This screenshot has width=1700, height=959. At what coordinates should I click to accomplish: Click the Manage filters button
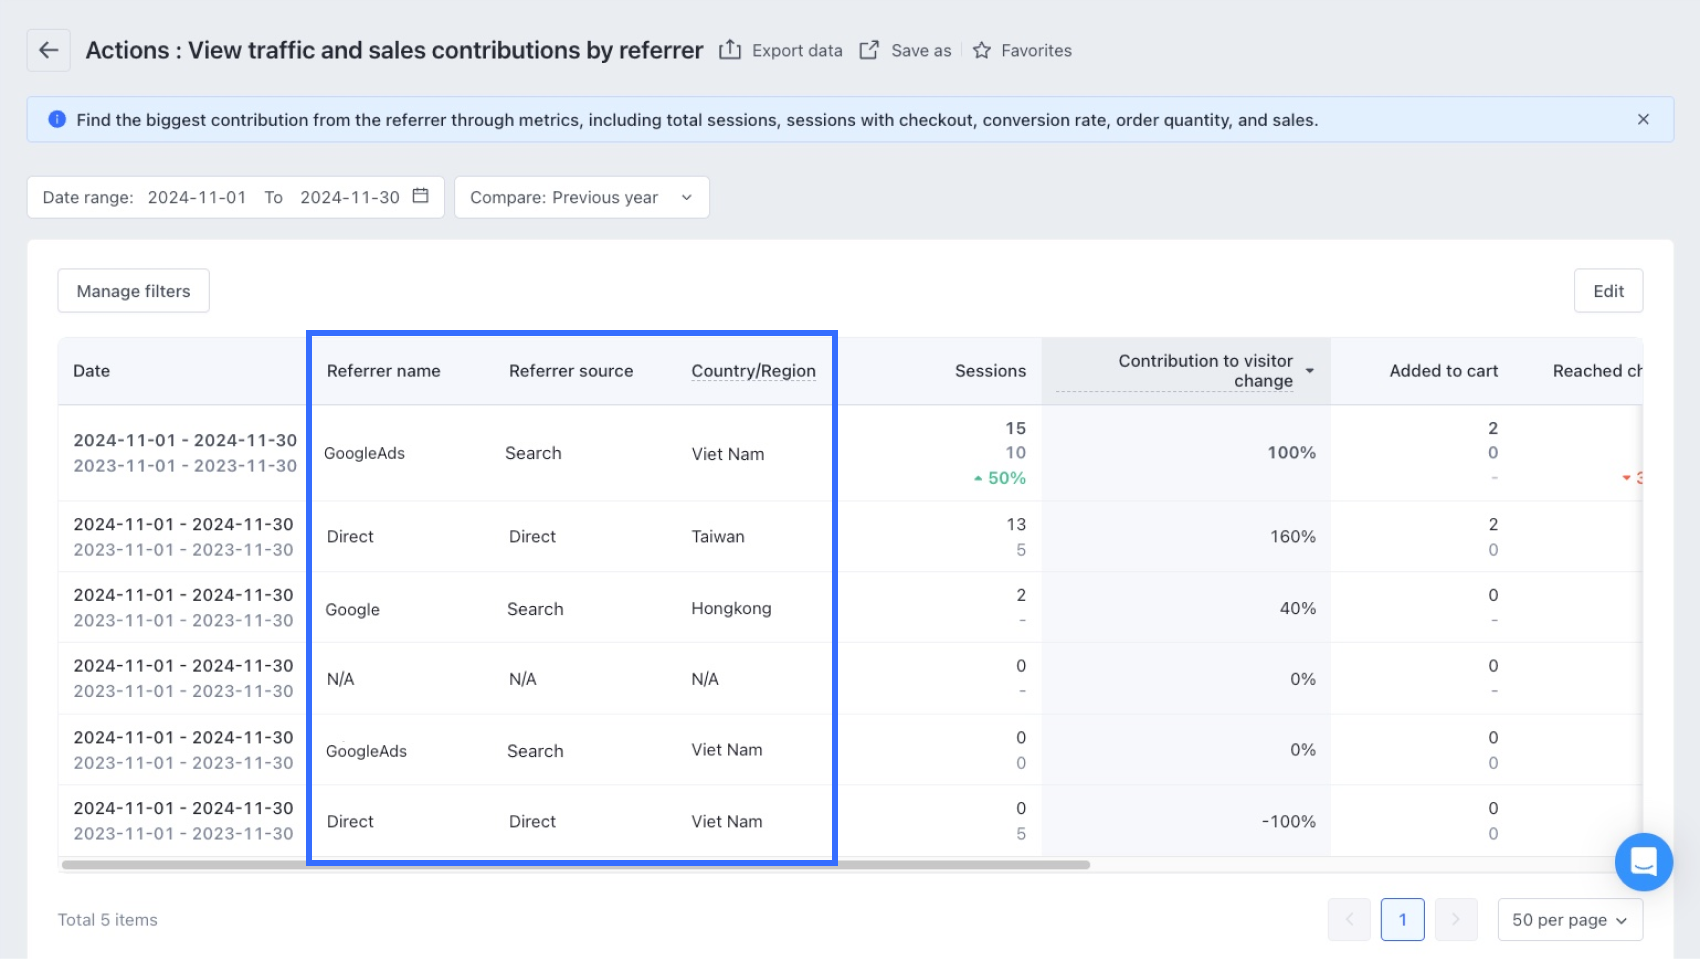(x=133, y=291)
